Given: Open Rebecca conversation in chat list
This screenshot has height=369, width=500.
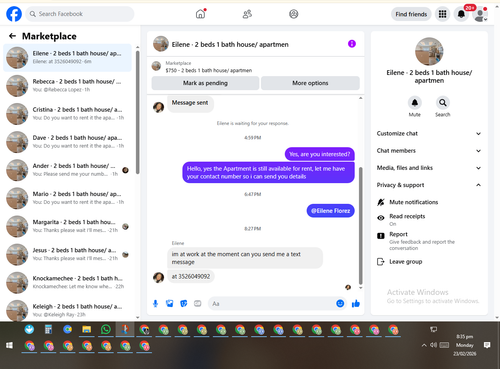Looking at the screenshot, I should click(x=67, y=86).
